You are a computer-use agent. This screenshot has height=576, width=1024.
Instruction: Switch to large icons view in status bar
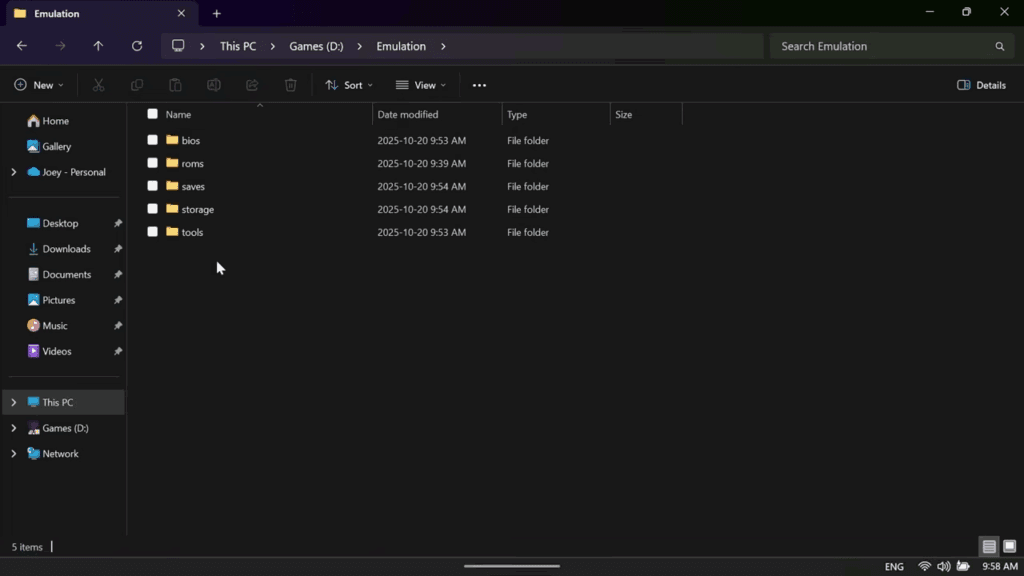click(1009, 547)
